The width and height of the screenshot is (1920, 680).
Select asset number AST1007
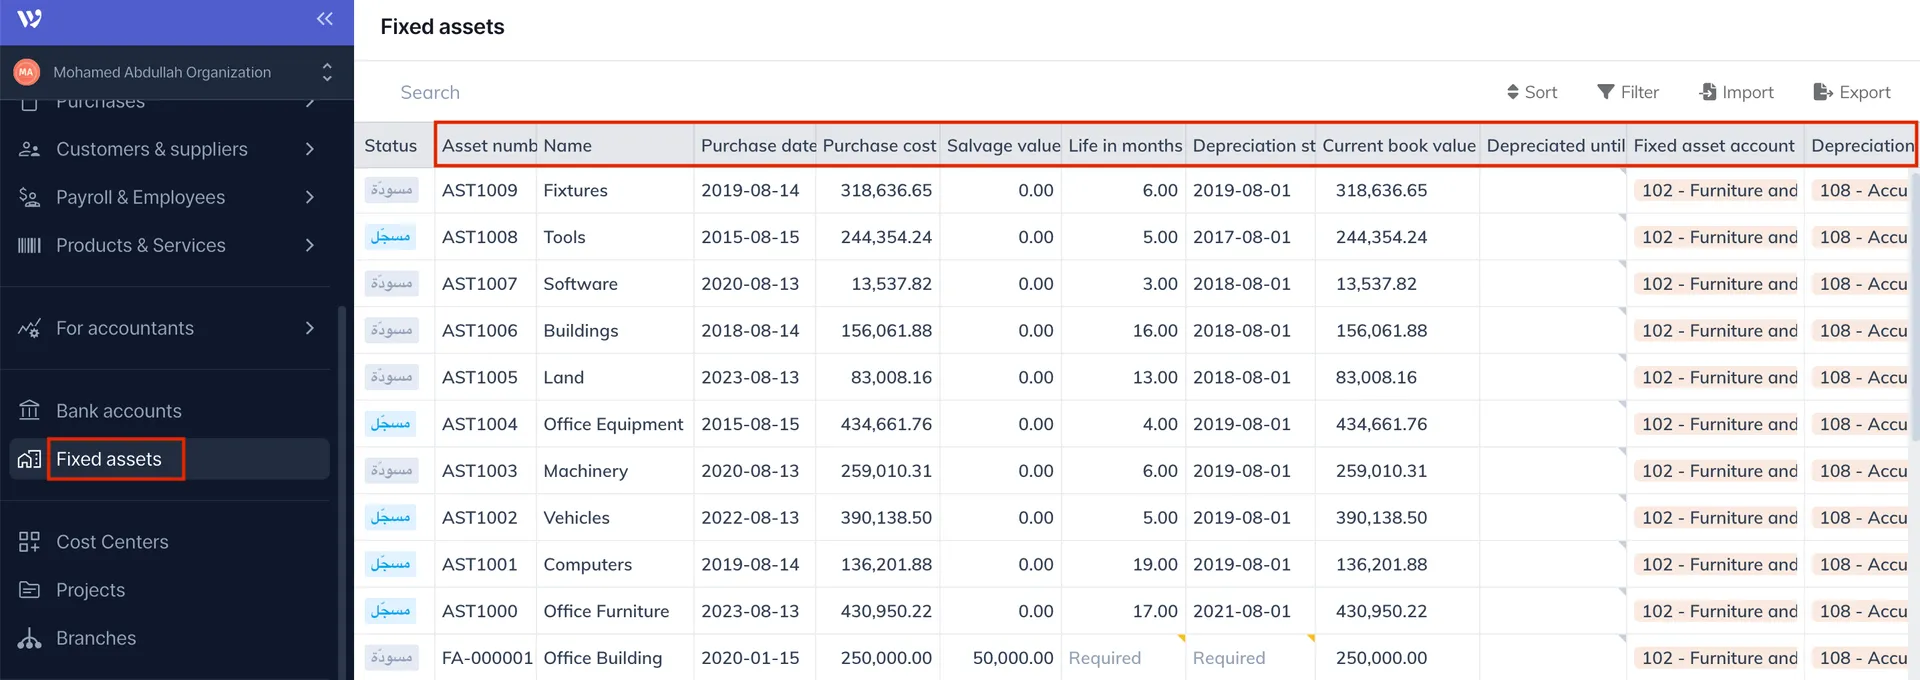[x=480, y=284]
